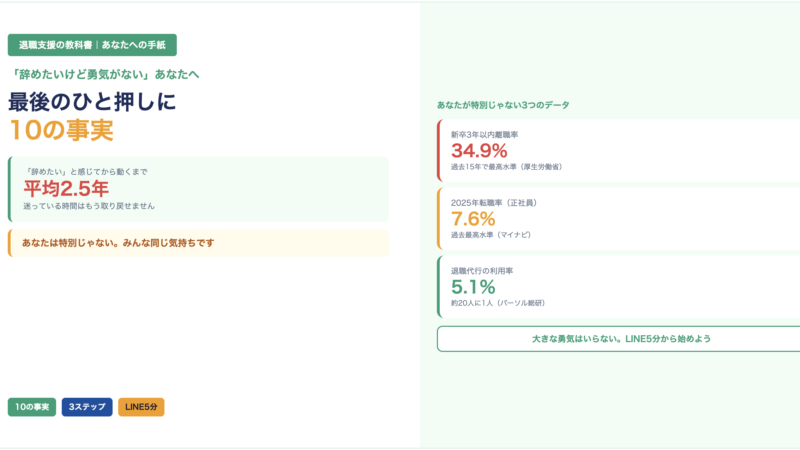Screen dimensions: 800x450
Task: Open the 新卒3年以内離職率 34.9% card
Action: tap(618, 151)
